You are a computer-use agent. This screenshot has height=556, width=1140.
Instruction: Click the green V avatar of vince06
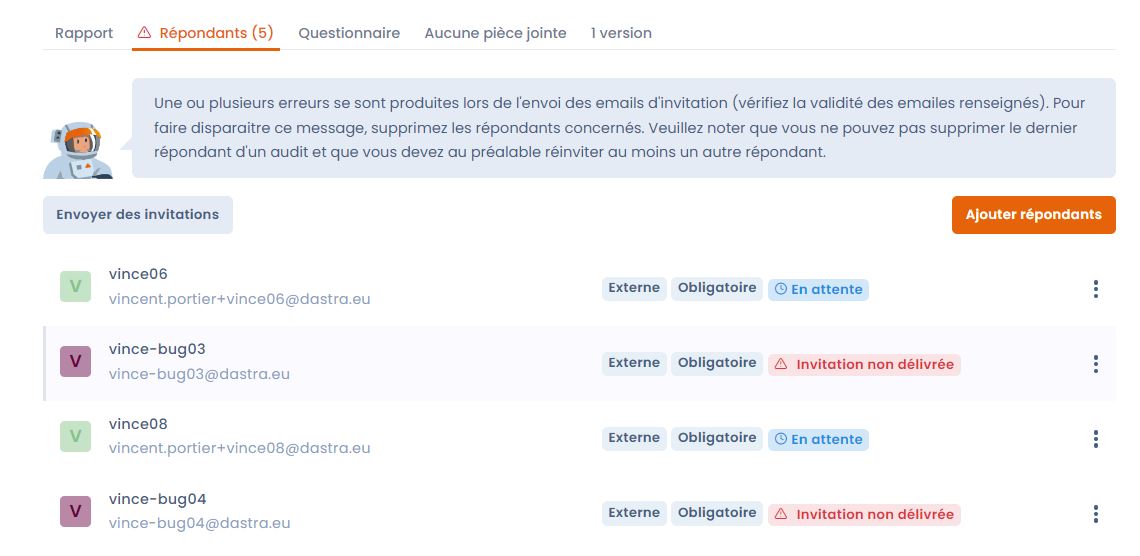point(76,286)
